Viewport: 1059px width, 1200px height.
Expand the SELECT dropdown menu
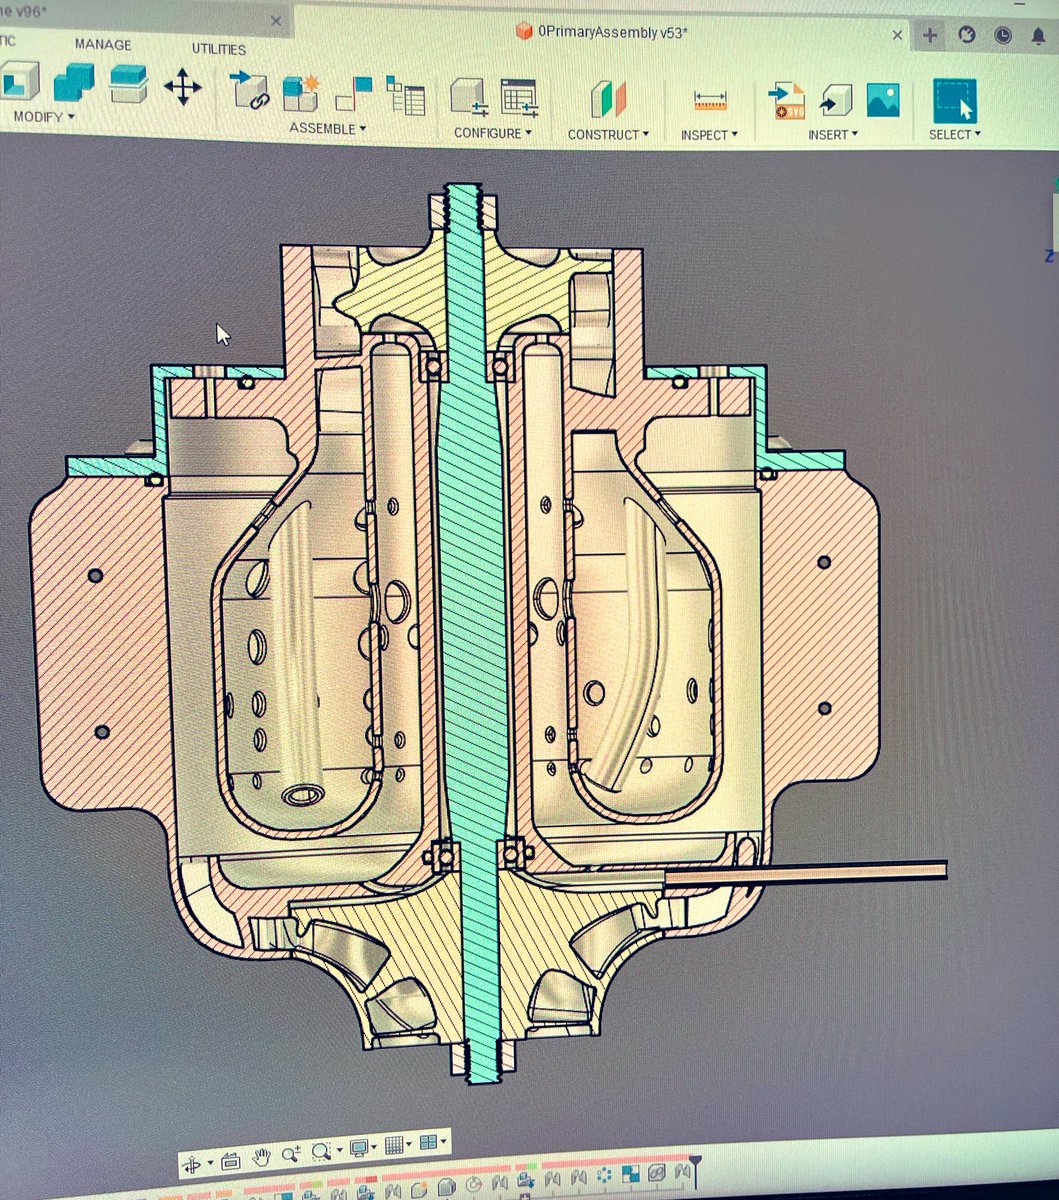pos(955,134)
